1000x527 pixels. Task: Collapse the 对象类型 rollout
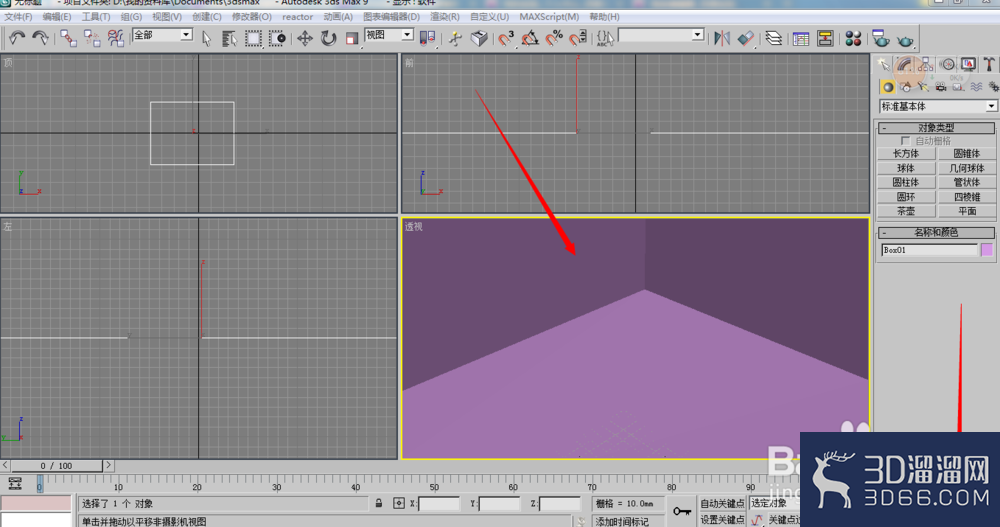pyautogui.click(x=936, y=128)
